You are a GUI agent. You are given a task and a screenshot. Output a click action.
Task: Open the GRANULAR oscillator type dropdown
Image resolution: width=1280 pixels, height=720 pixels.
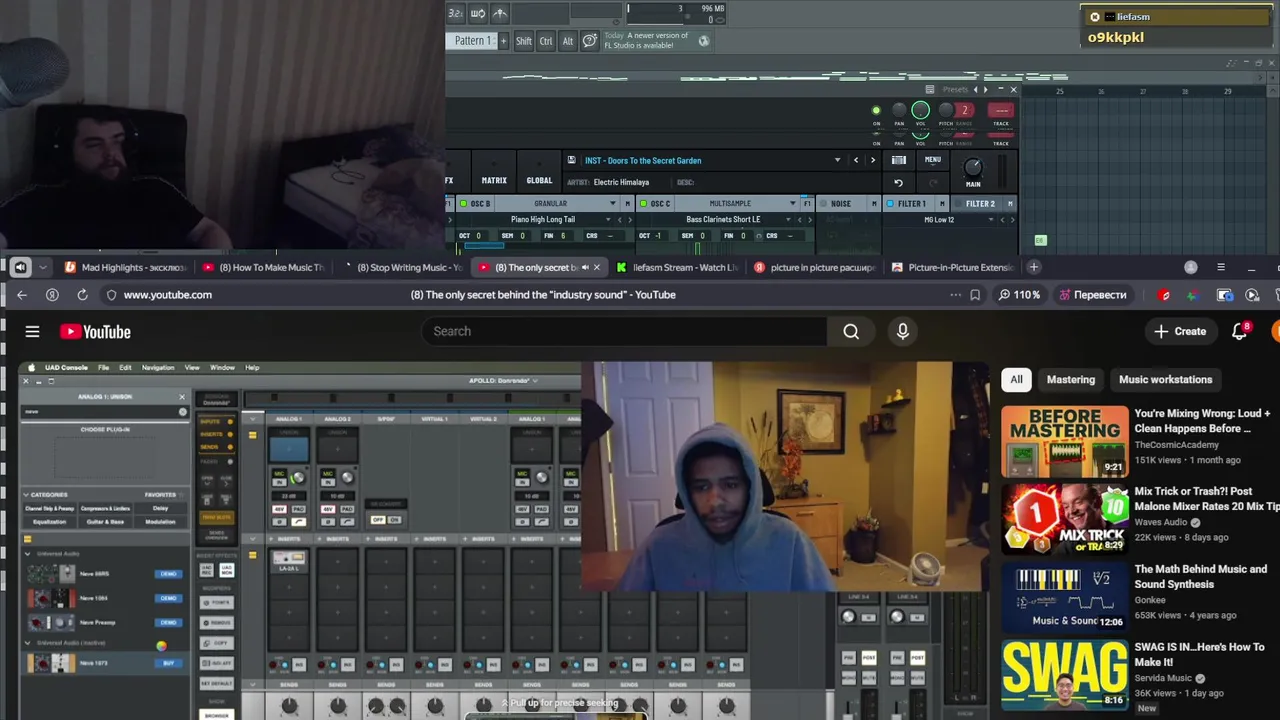612,204
